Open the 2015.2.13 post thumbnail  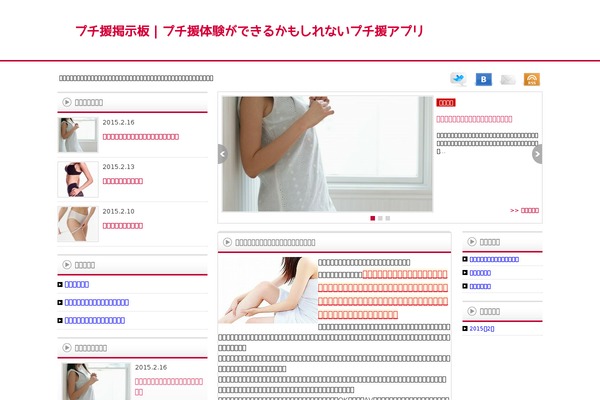[x=78, y=180]
